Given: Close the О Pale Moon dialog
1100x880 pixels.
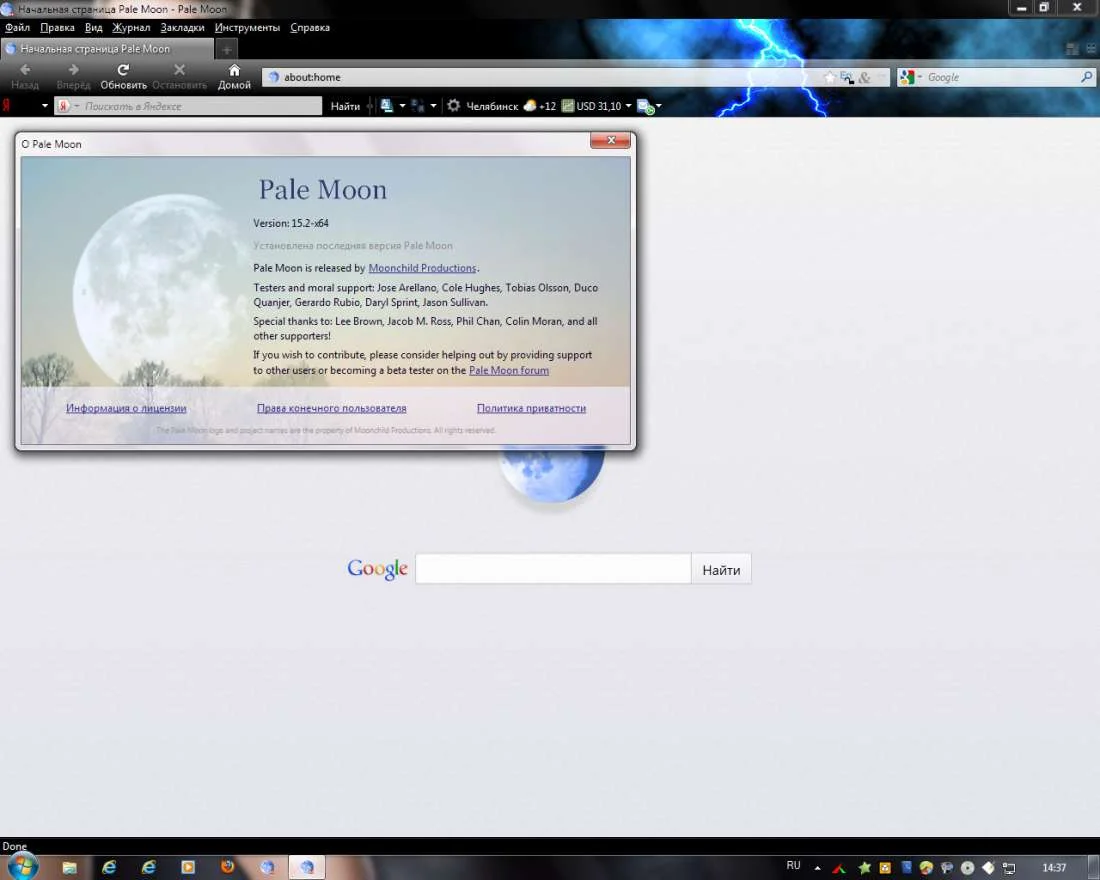Looking at the screenshot, I should click(x=610, y=140).
